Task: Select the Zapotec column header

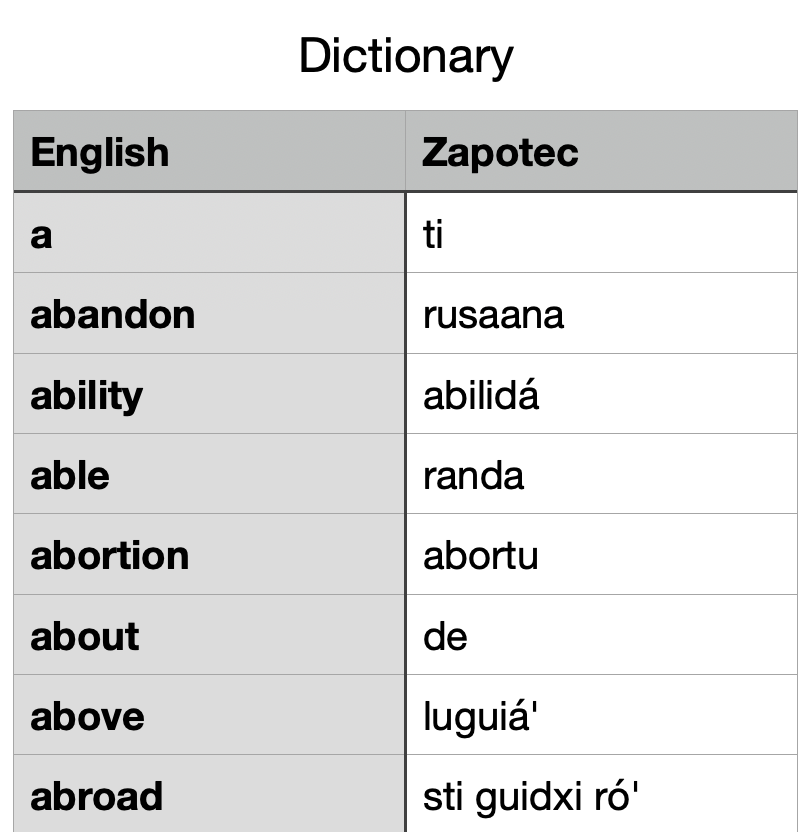Action: click(500, 153)
